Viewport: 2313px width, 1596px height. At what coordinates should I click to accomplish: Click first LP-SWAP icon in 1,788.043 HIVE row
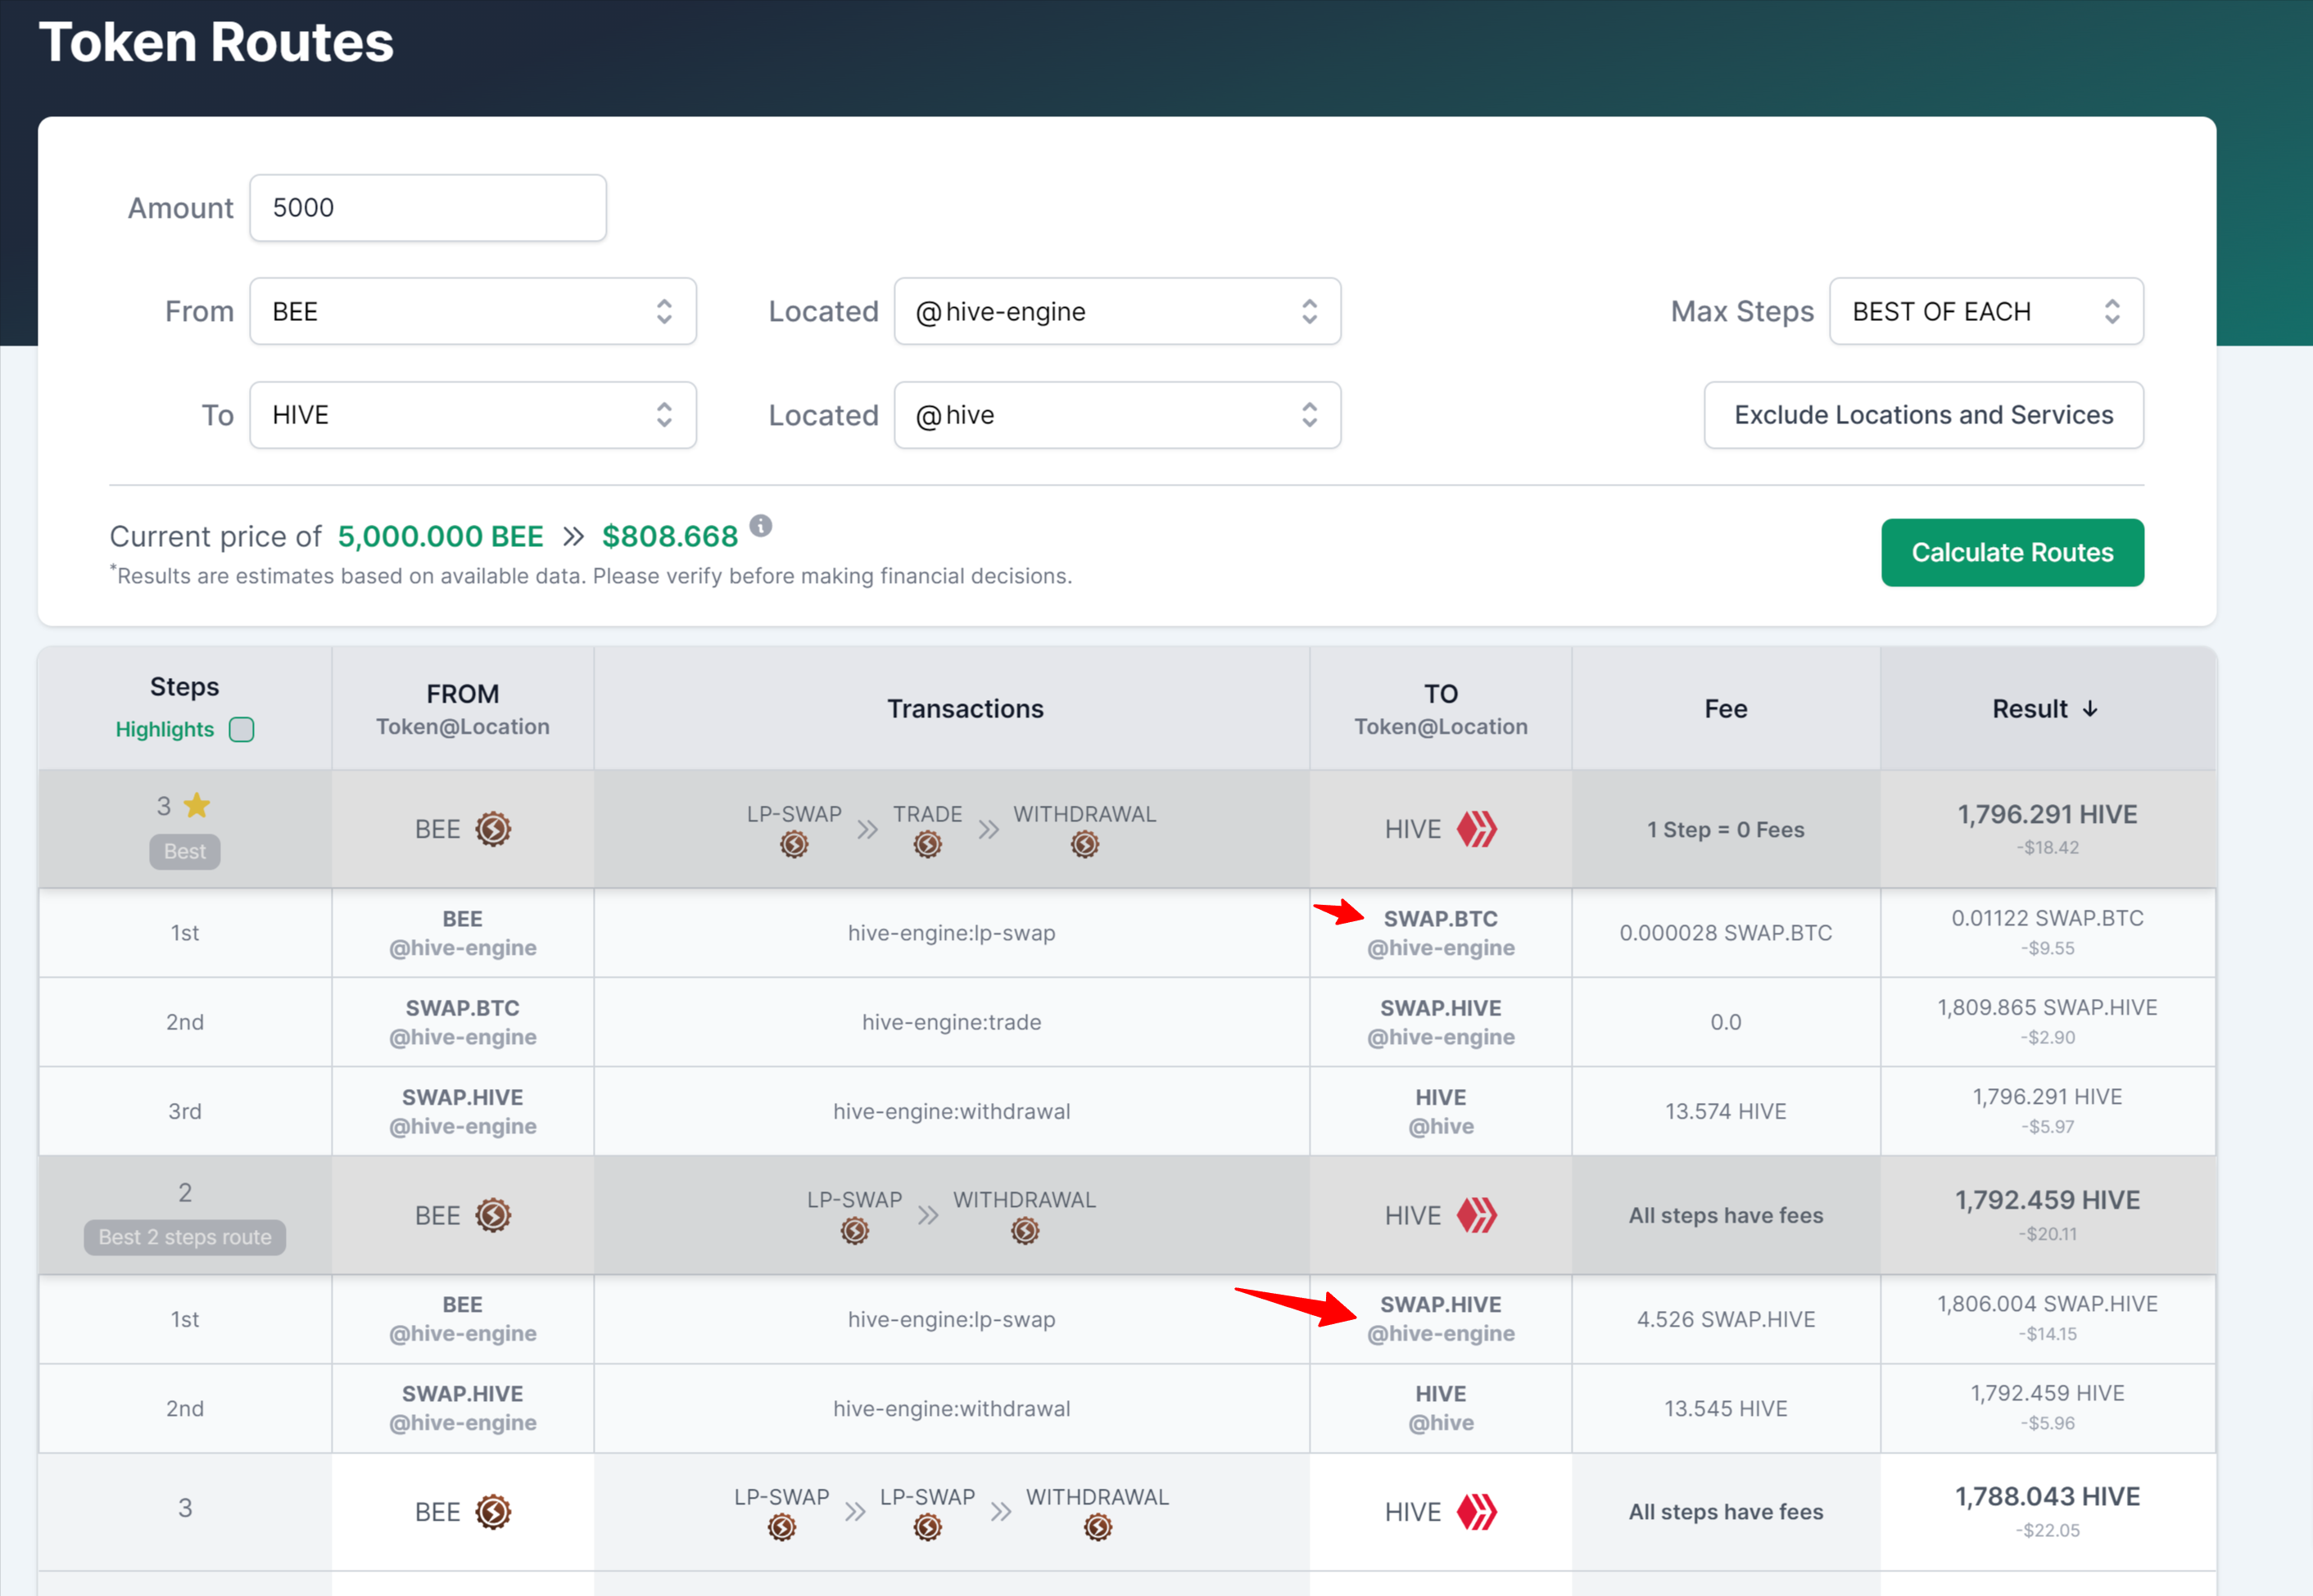(781, 1528)
